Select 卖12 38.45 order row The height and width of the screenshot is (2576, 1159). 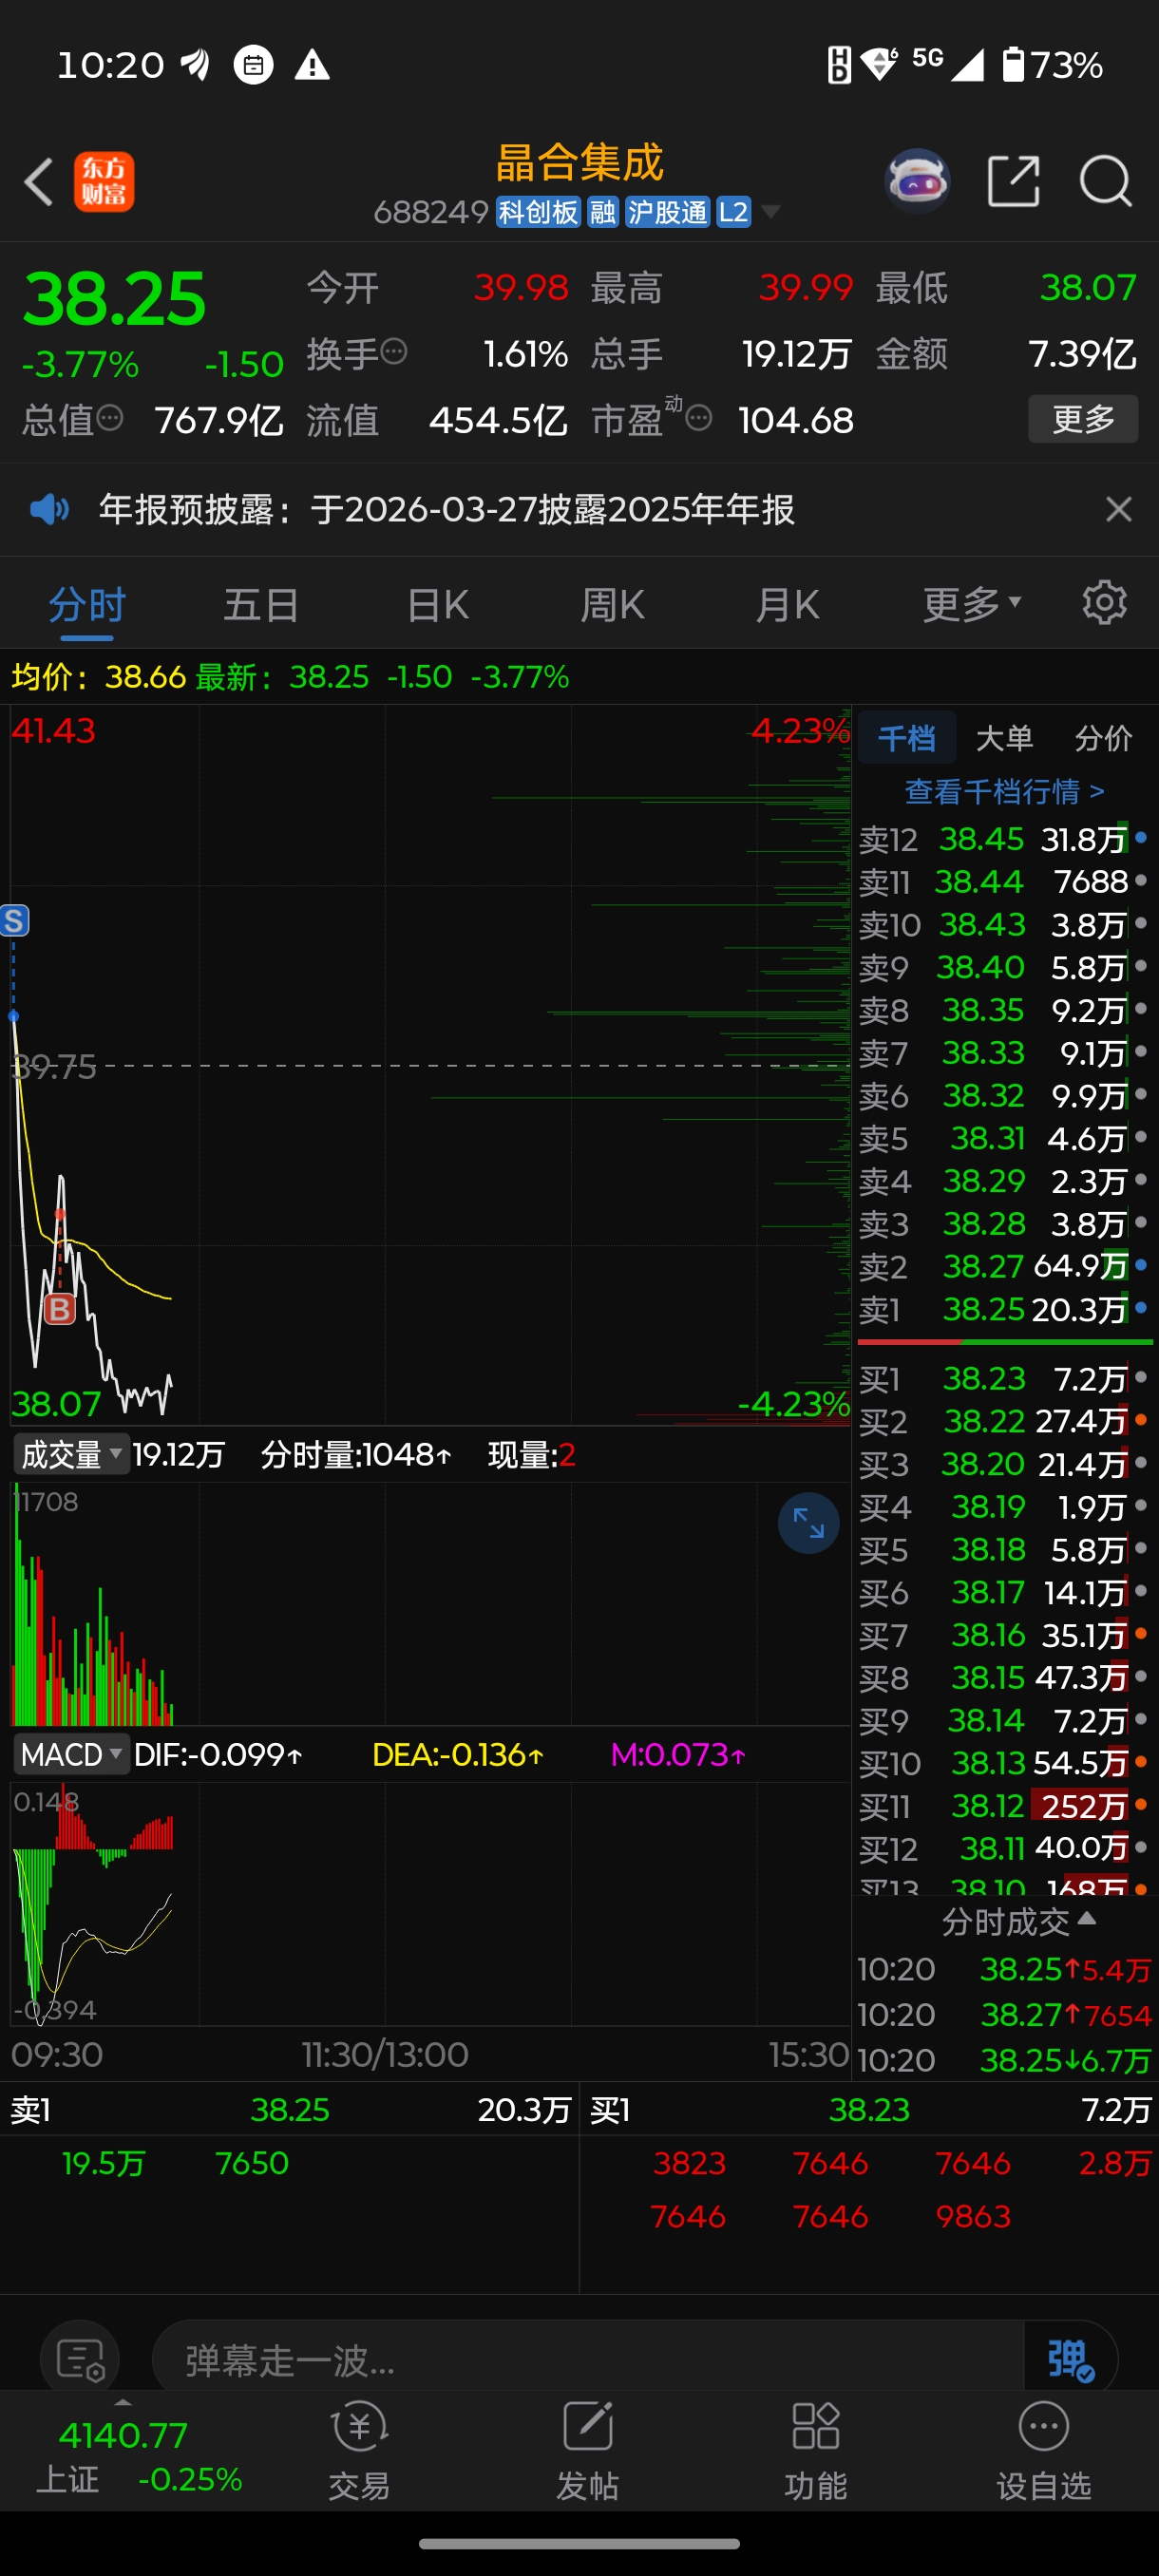1004,839
